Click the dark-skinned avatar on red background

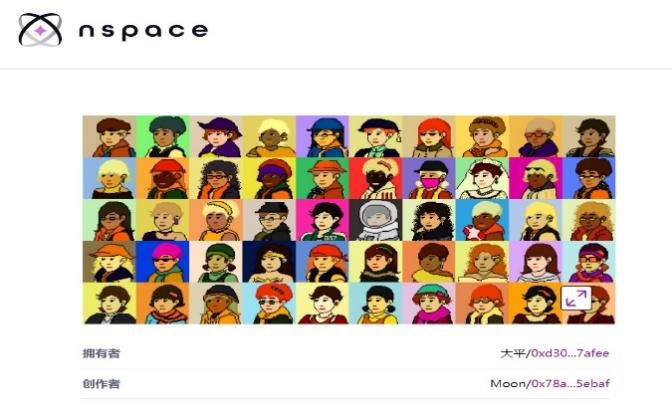[x=376, y=178]
